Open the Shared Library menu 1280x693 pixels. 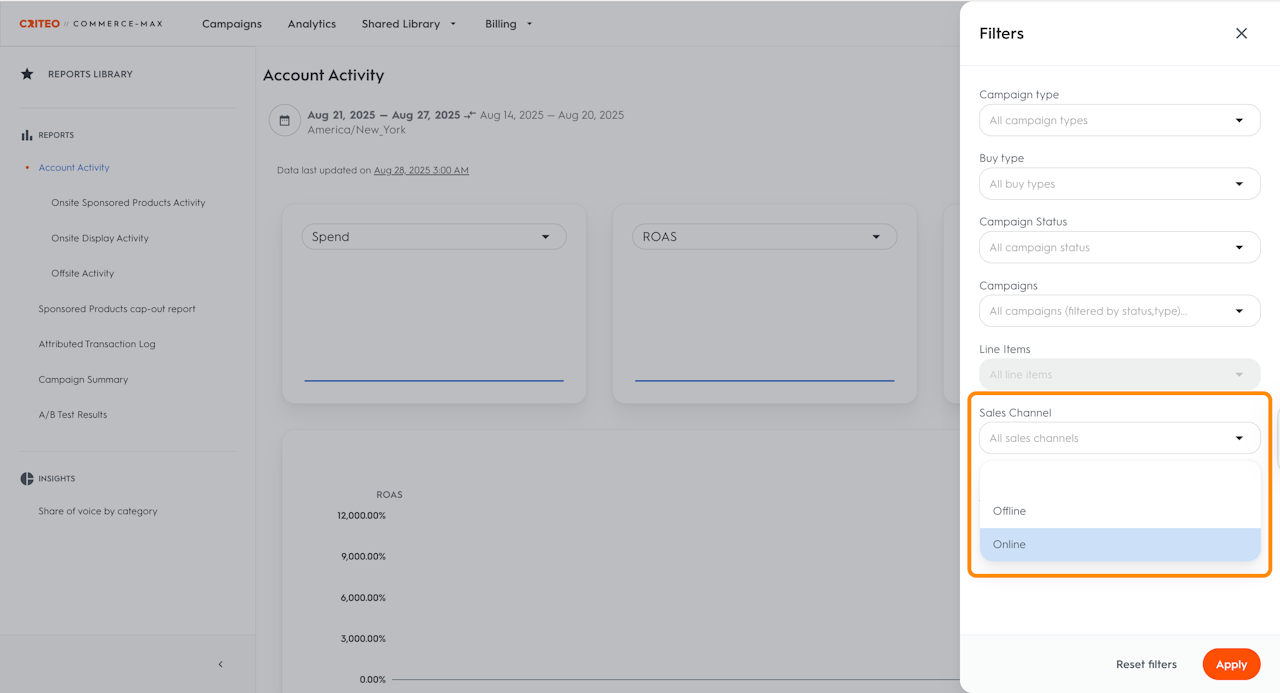(408, 24)
